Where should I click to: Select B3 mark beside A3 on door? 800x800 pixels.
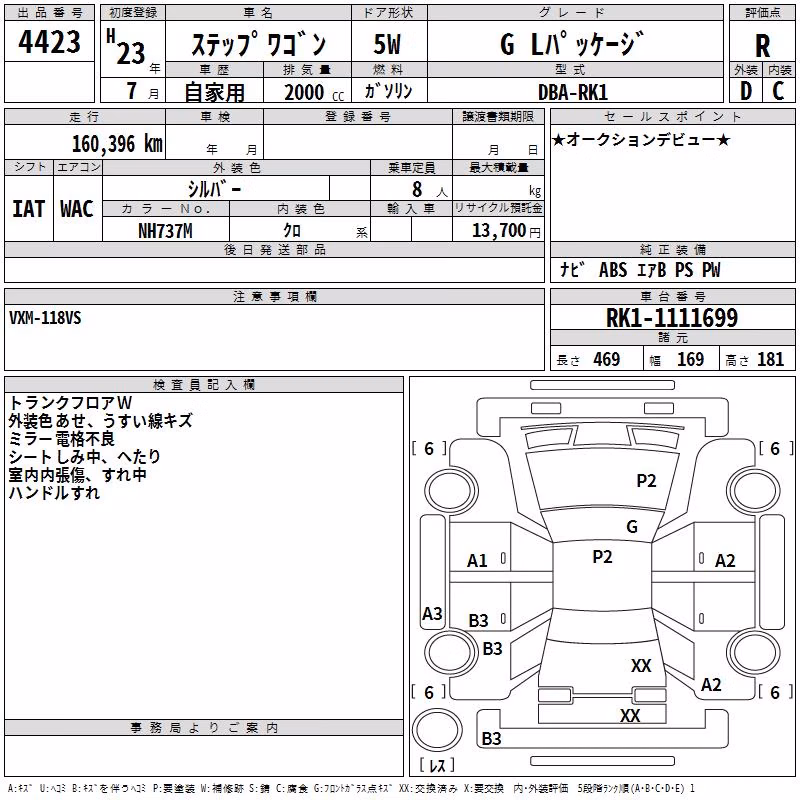tap(479, 620)
